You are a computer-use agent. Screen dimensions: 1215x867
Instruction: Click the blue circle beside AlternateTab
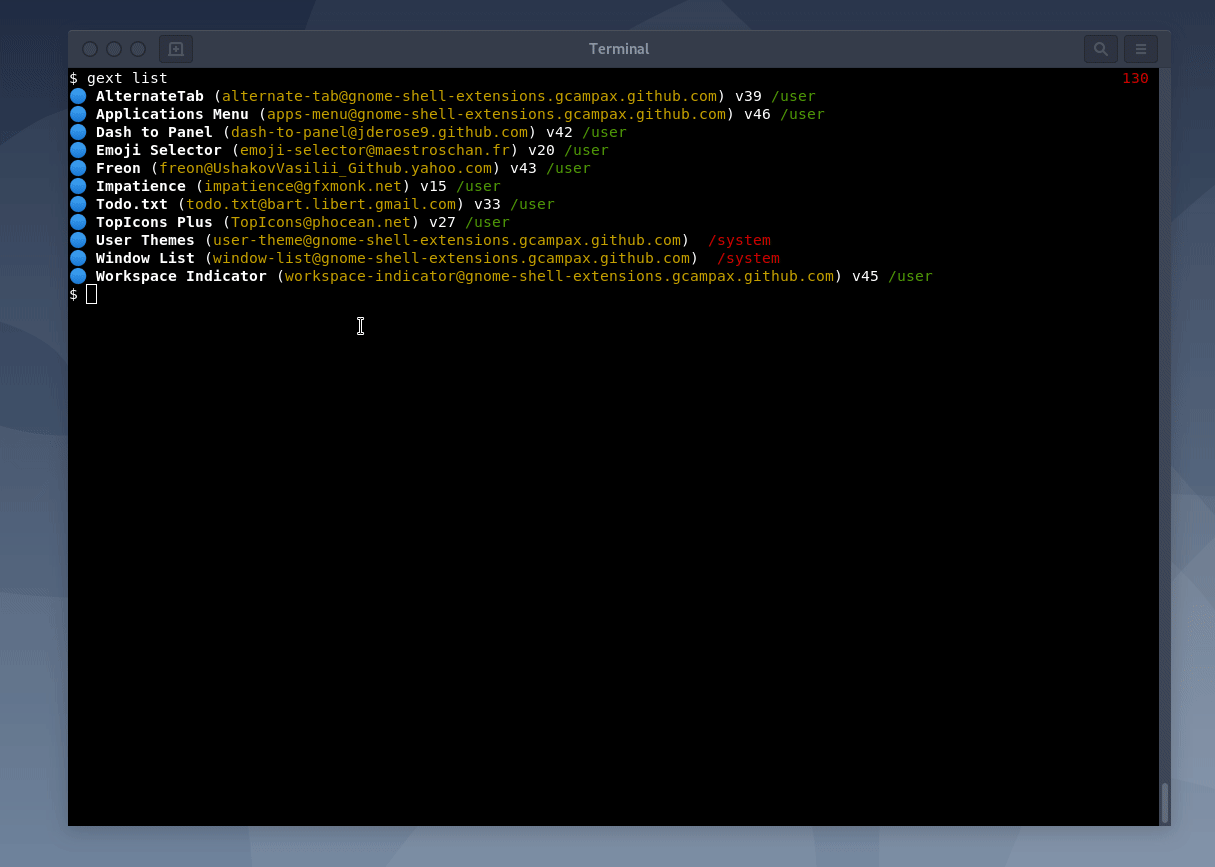pos(78,97)
